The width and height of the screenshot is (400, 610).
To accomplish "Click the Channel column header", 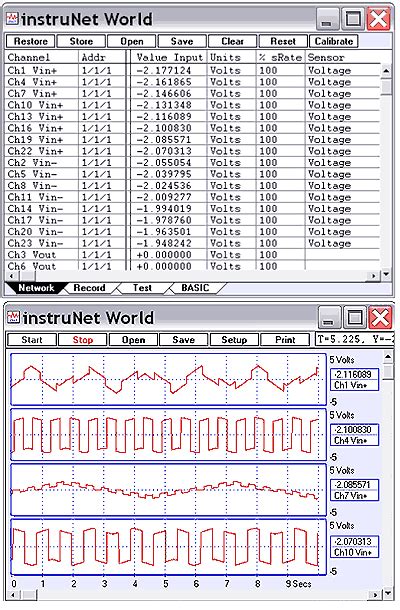I will point(29,58).
